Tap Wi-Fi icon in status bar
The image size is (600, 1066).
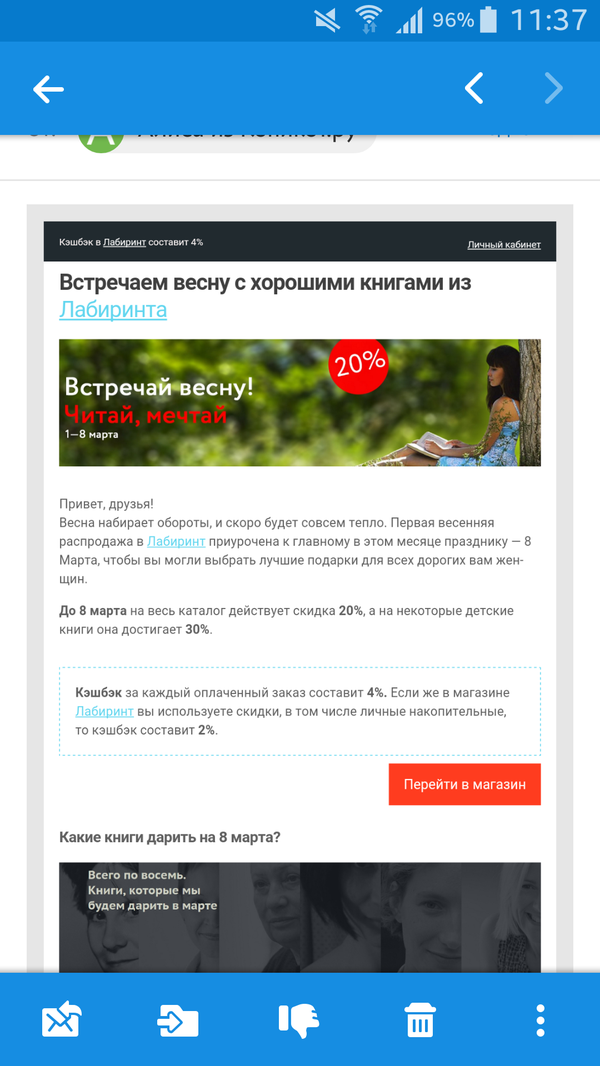(369, 20)
